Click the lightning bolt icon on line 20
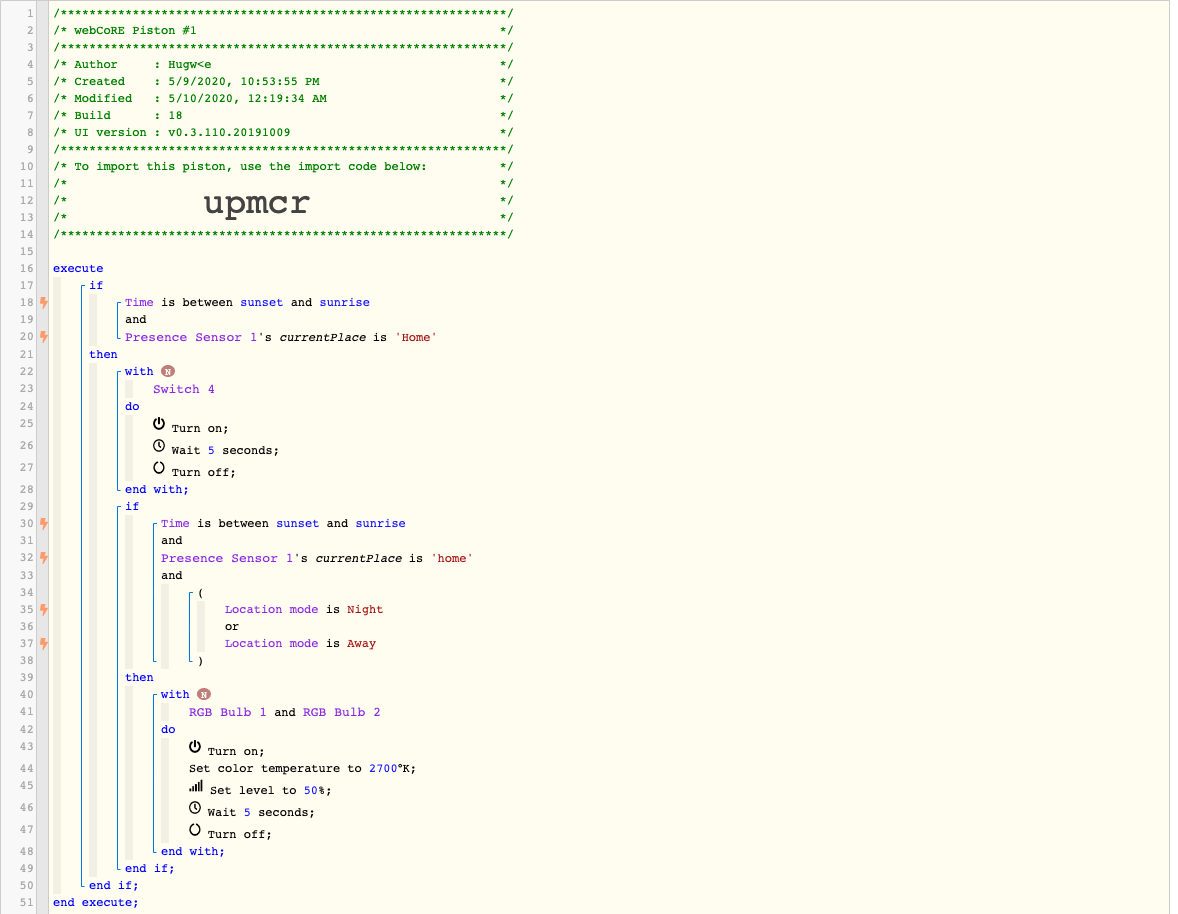The width and height of the screenshot is (1178, 914). pos(44,336)
